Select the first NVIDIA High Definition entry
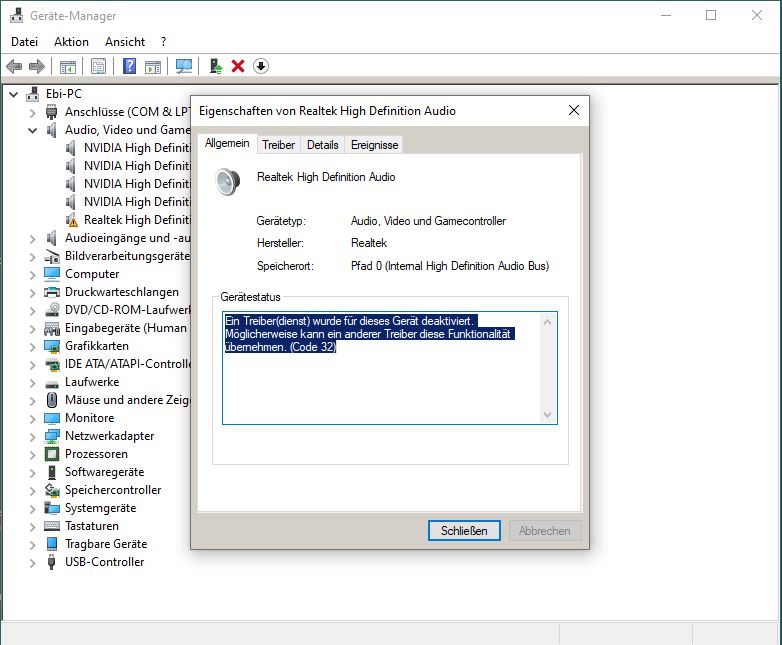 point(136,148)
